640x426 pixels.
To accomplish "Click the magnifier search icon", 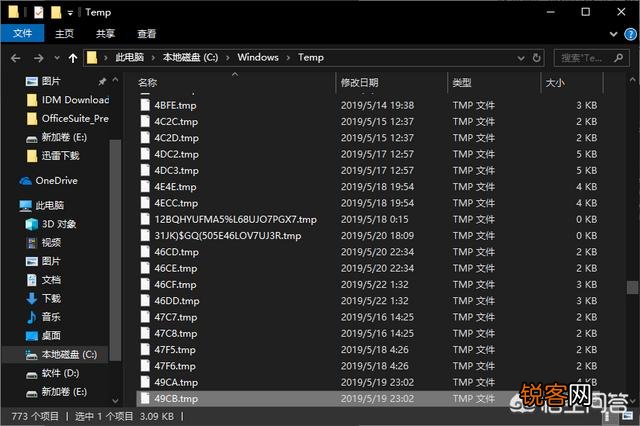I will click(x=619, y=58).
